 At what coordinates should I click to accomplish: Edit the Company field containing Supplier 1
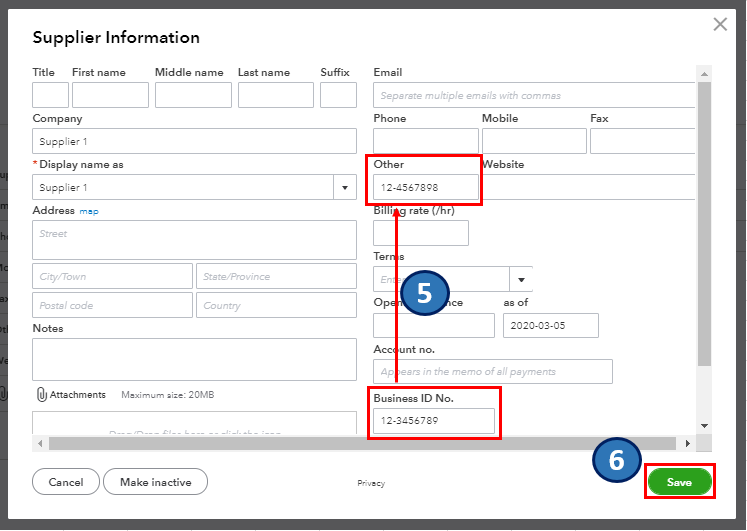(x=194, y=141)
